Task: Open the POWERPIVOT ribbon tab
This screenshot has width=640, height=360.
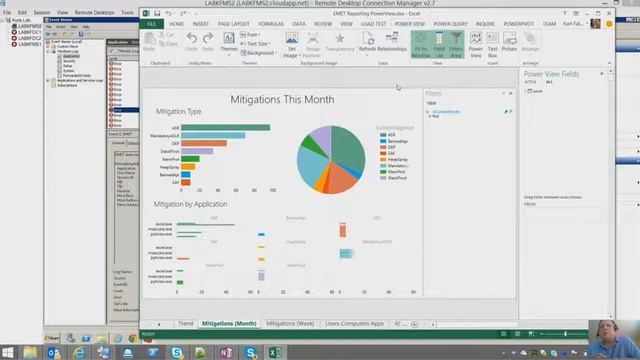Action: pos(518,24)
